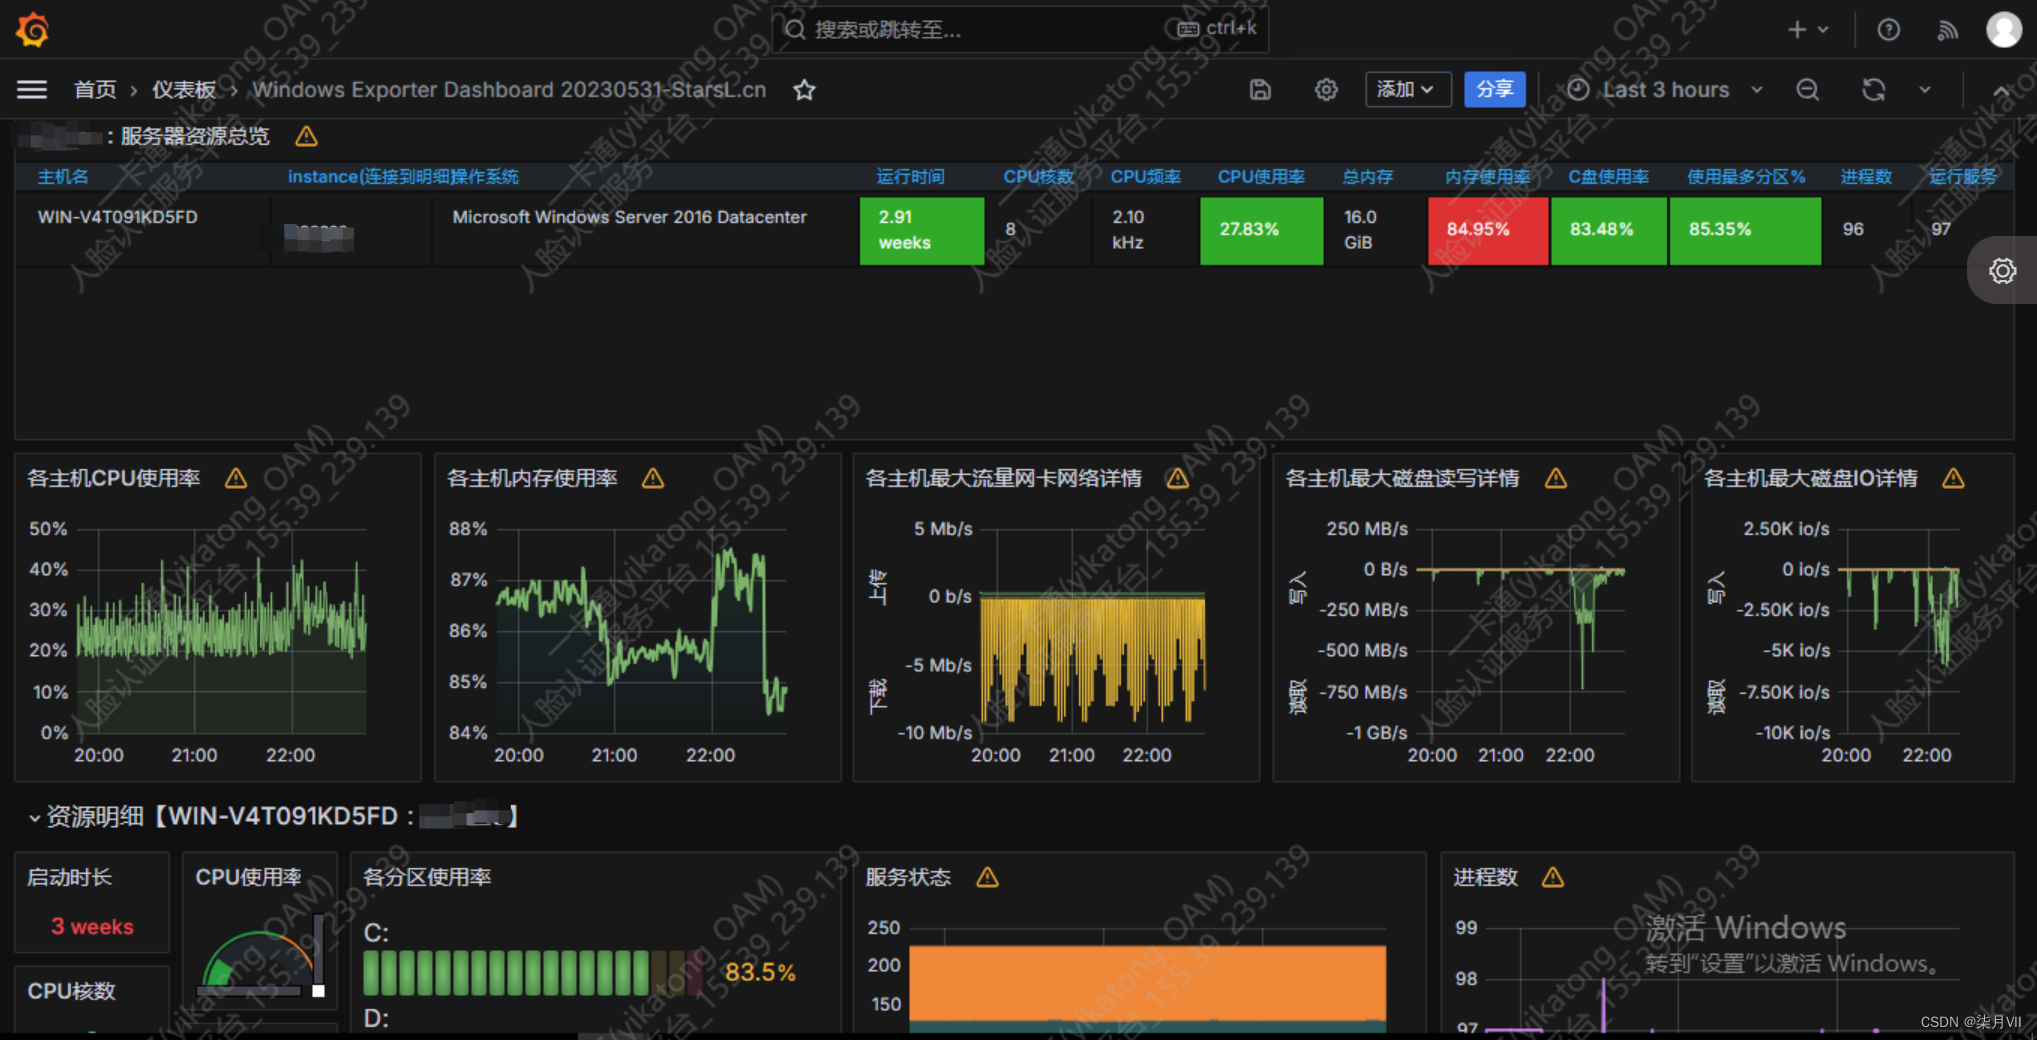Click the clock icon in time picker
Screen dimensions: 2037x1040
(1578, 90)
